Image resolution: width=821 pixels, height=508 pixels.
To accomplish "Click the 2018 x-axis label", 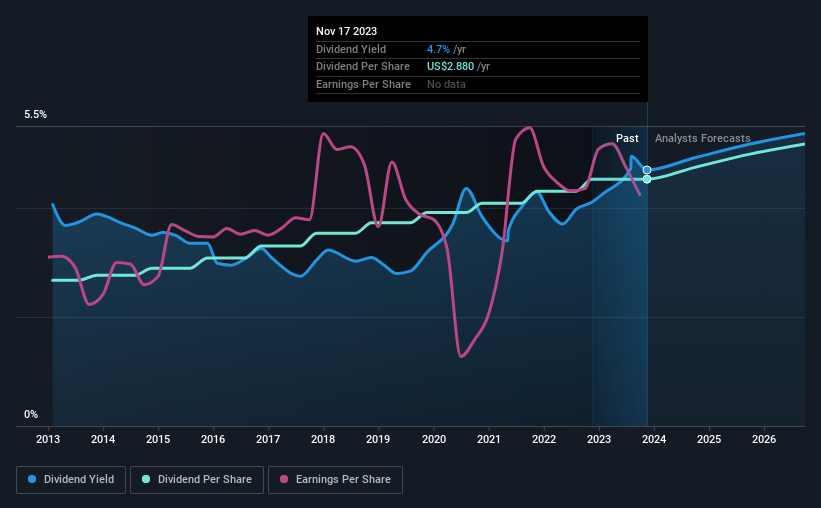I will pos(323,439).
